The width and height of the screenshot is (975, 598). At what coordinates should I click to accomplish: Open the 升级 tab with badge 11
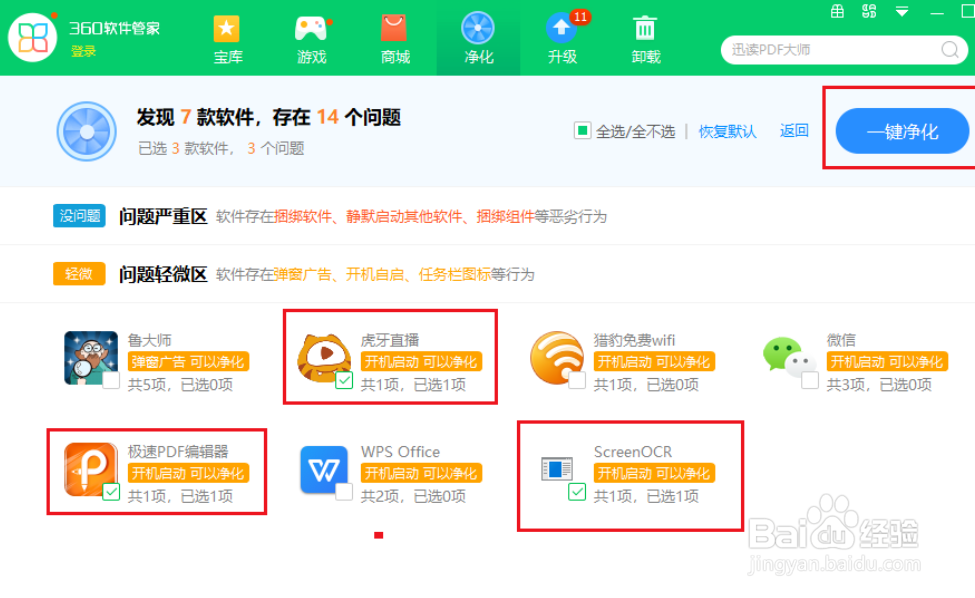(563, 39)
